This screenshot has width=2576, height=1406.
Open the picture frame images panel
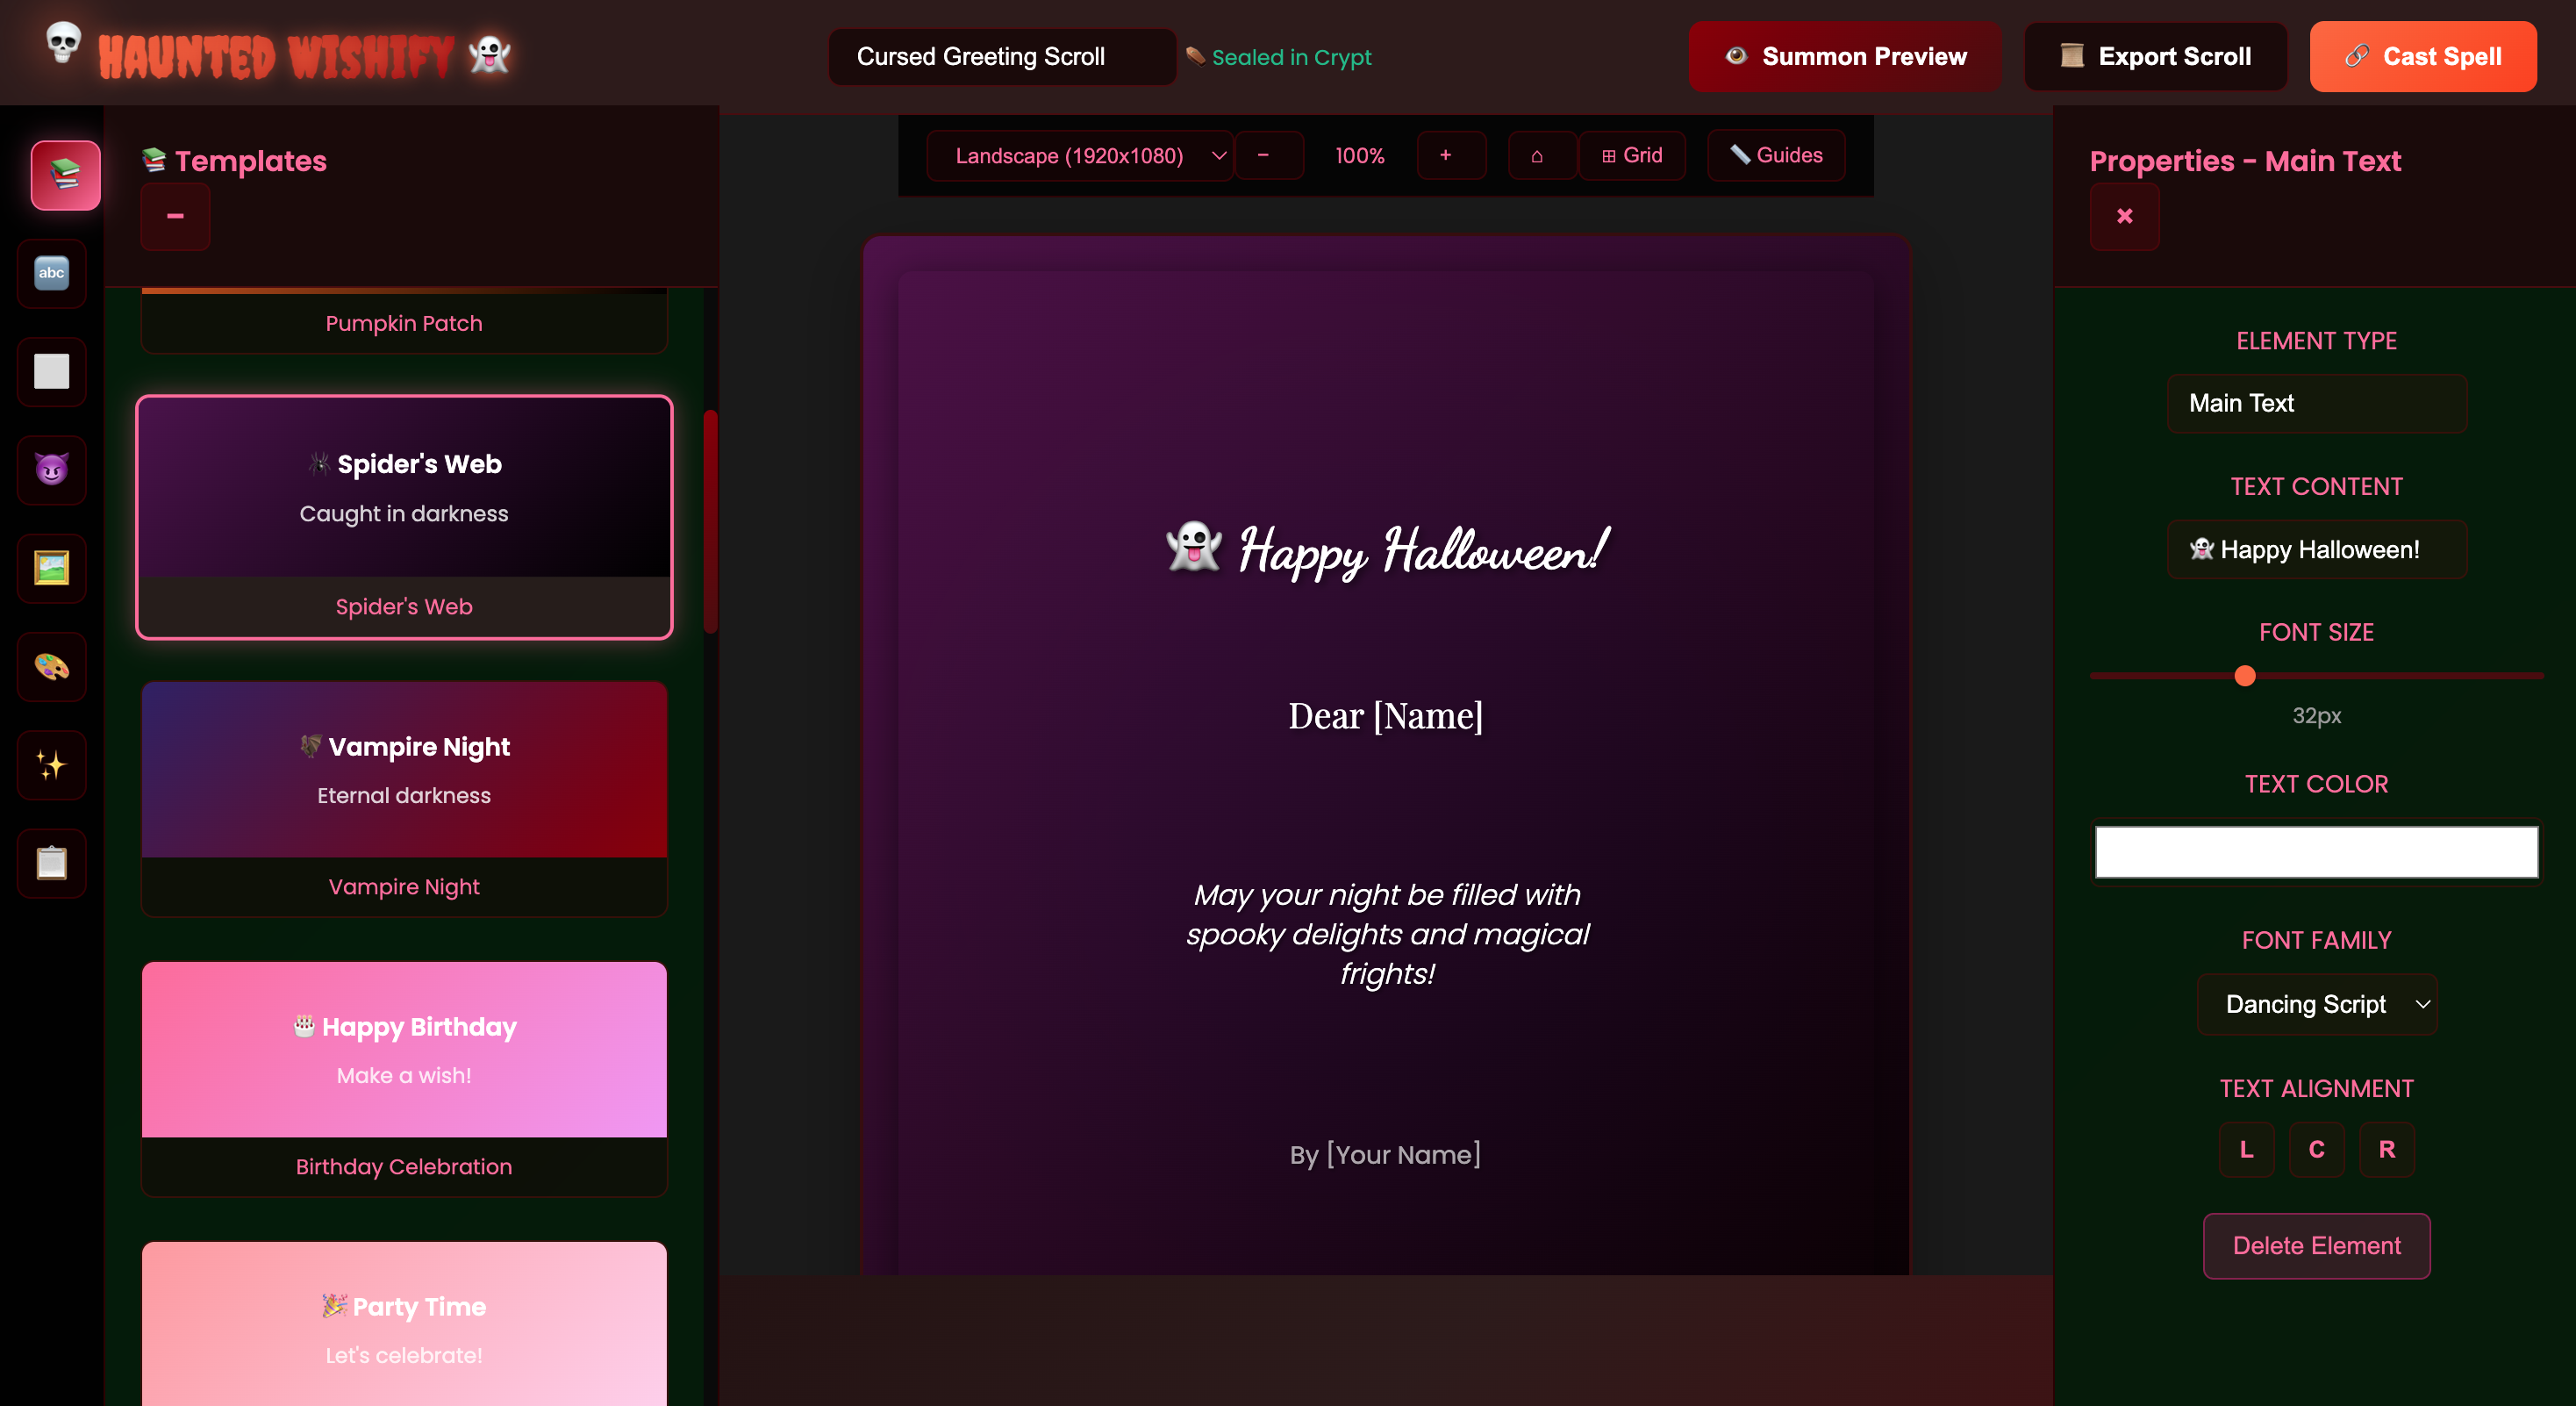pyautogui.click(x=52, y=568)
